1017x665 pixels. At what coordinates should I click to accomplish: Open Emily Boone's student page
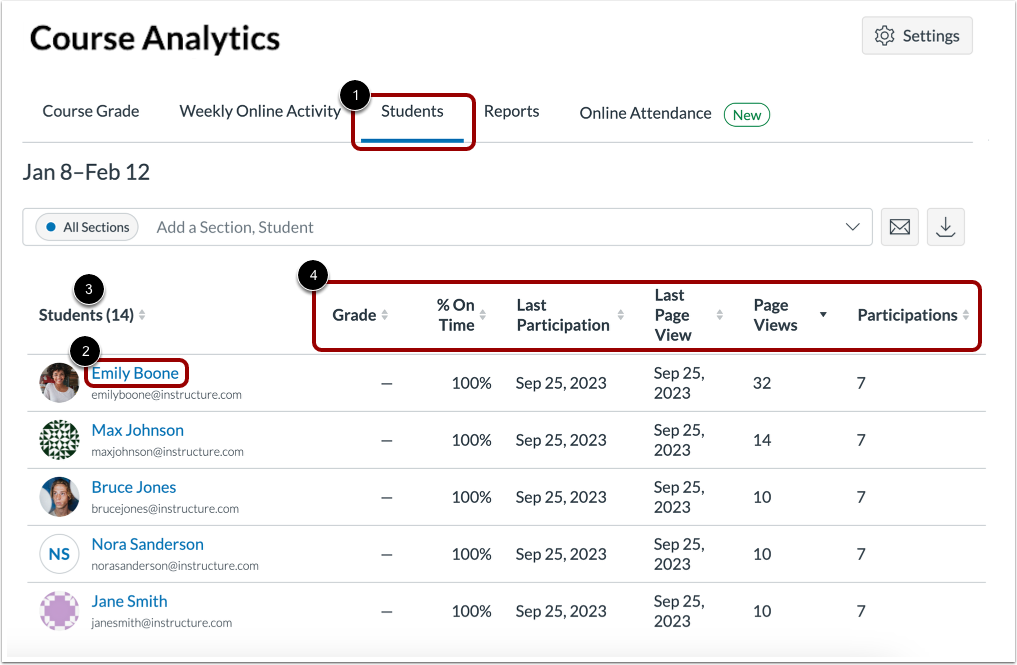pyautogui.click(x=136, y=373)
